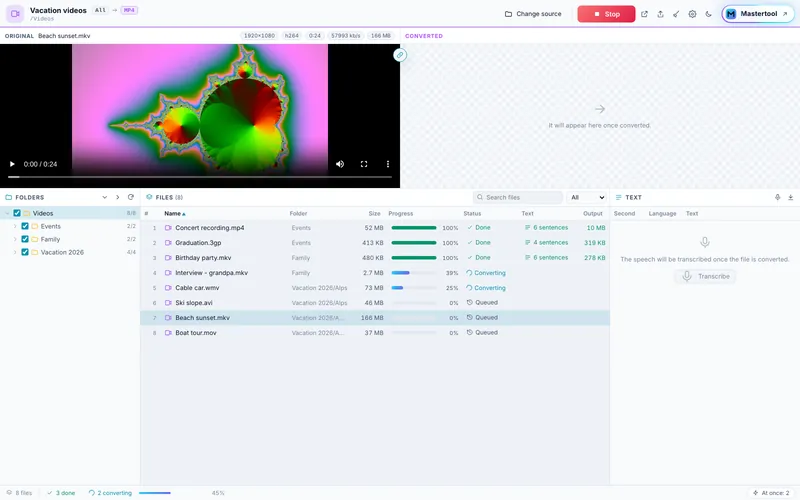Click the expand-all chevron down in the Folders header

[x=105, y=197]
